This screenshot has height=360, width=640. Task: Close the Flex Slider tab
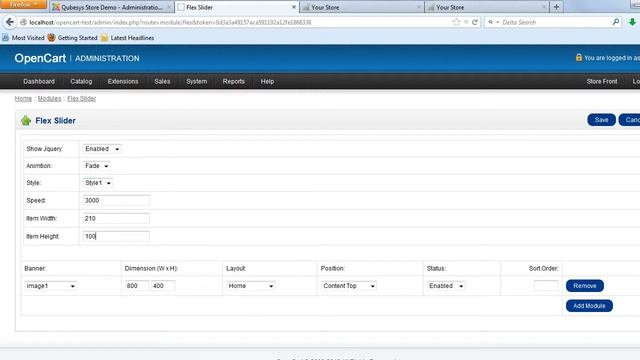(293, 7)
